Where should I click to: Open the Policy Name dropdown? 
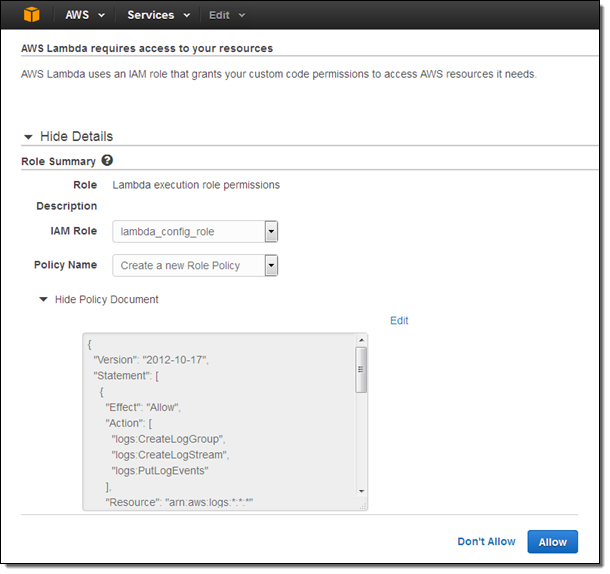pyautogui.click(x=271, y=265)
